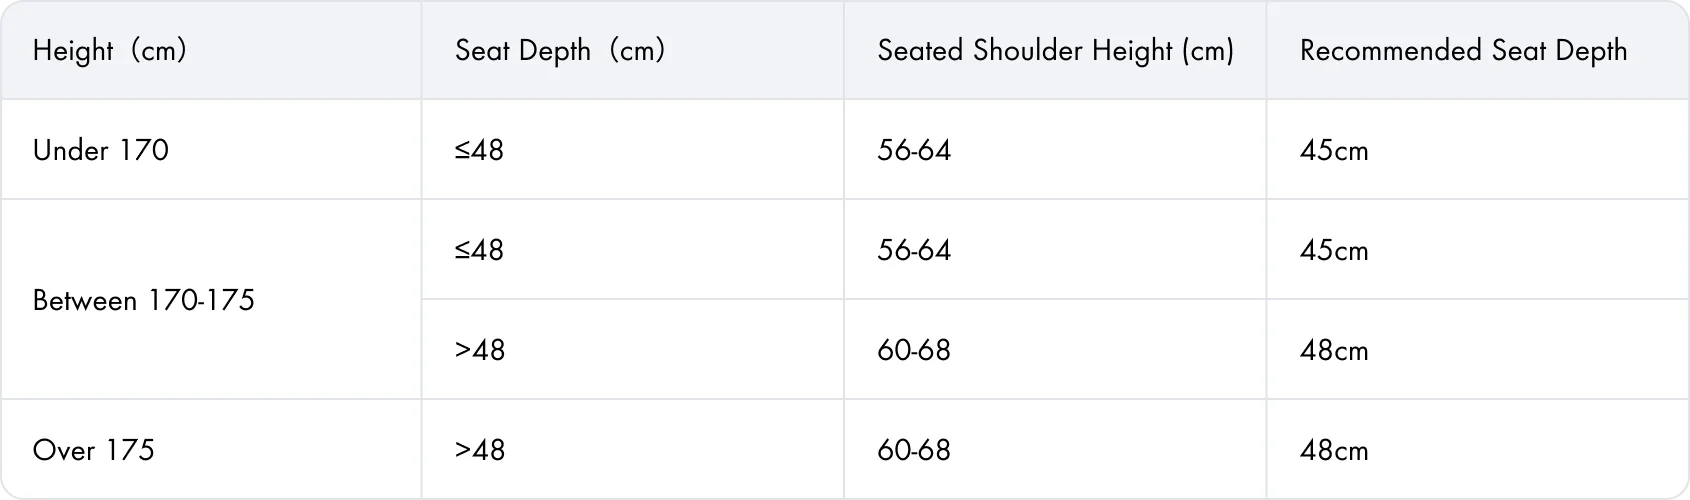This screenshot has width=1690, height=500.
Task: Select the Seat Depth (cm) column header
Action: pyautogui.click(x=560, y=50)
